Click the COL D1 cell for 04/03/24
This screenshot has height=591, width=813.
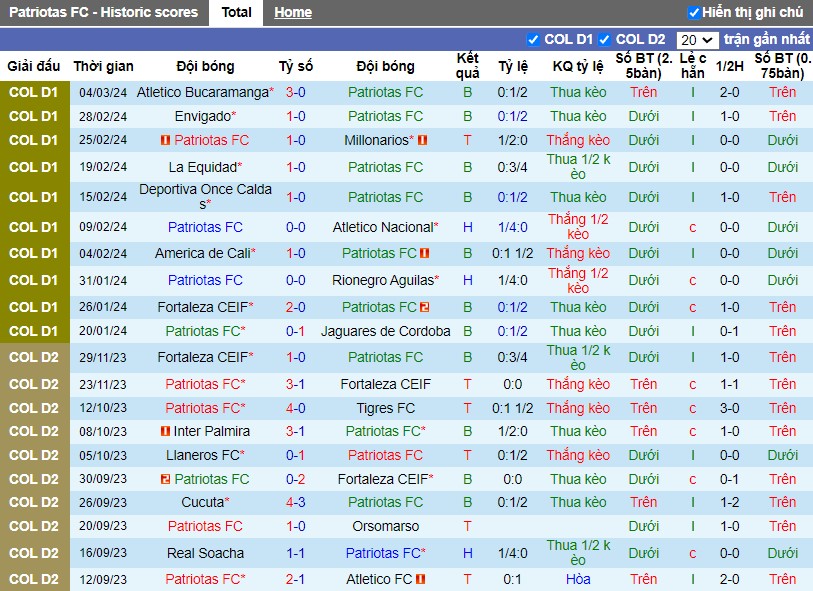[x=34, y=92]
